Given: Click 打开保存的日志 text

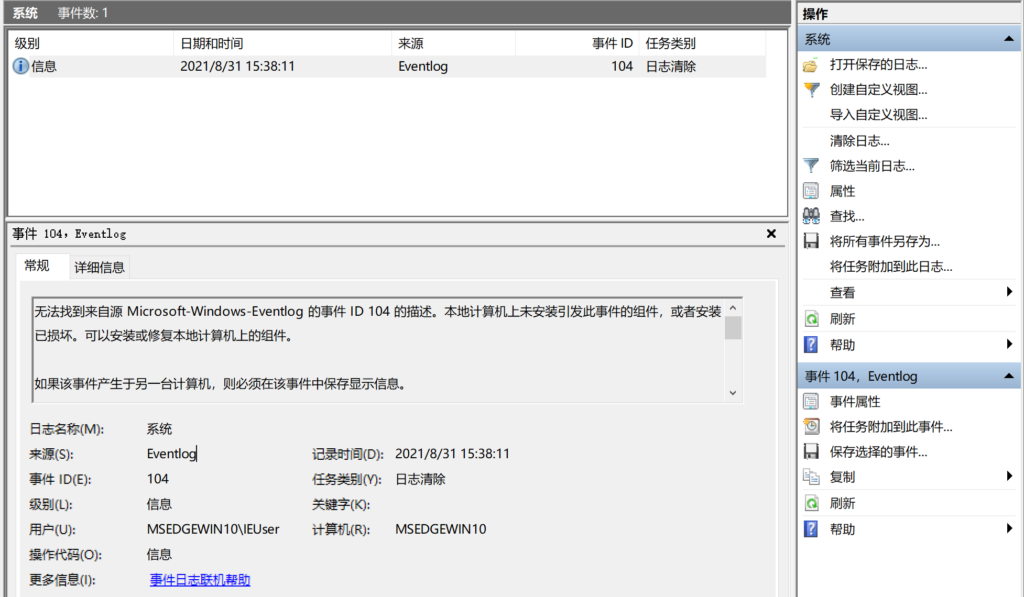Looking at the screenshot, I should click(878, 65).
